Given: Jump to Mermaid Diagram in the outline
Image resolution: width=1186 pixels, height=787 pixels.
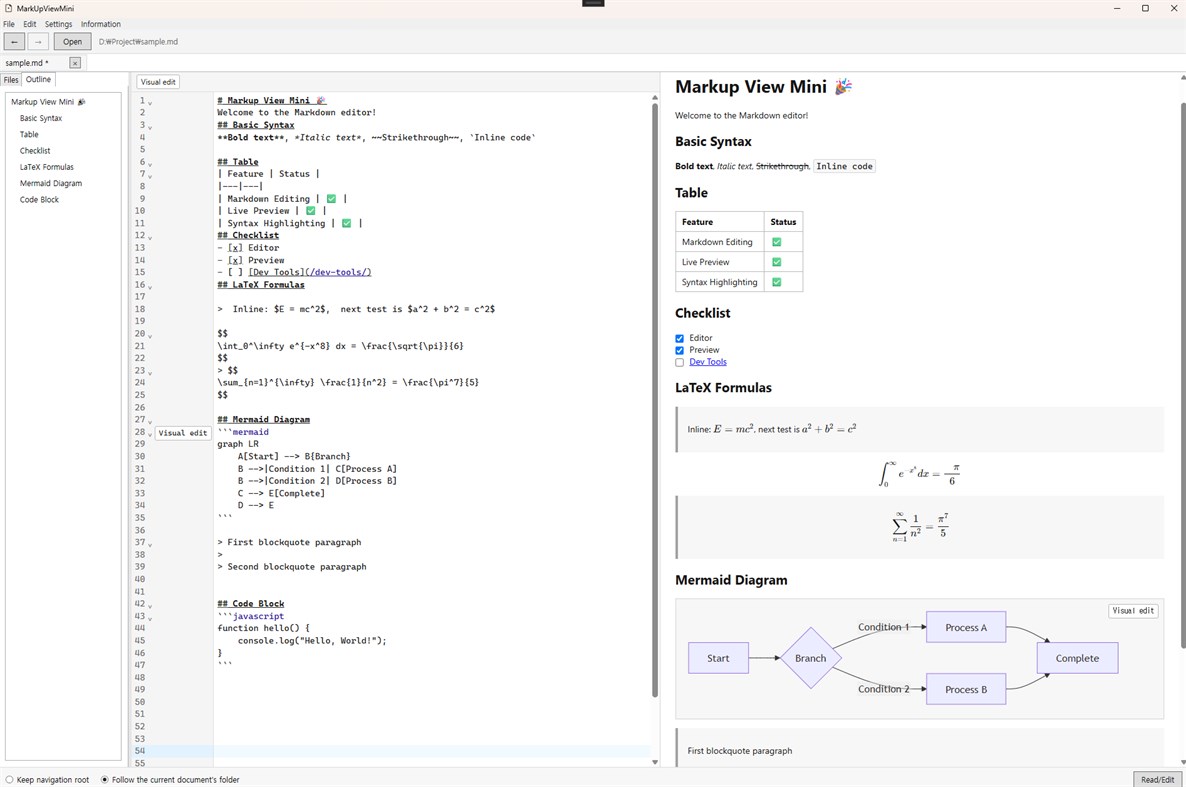Looking at the screenshot, I should coord(51,183).
